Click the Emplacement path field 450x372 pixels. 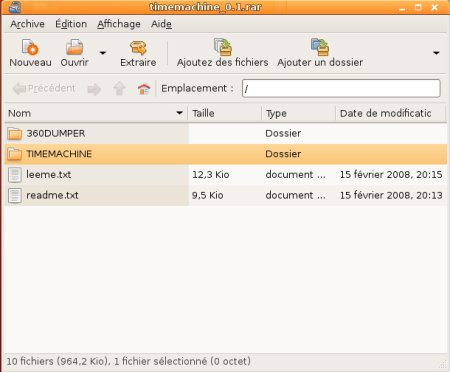click(341, 88)
